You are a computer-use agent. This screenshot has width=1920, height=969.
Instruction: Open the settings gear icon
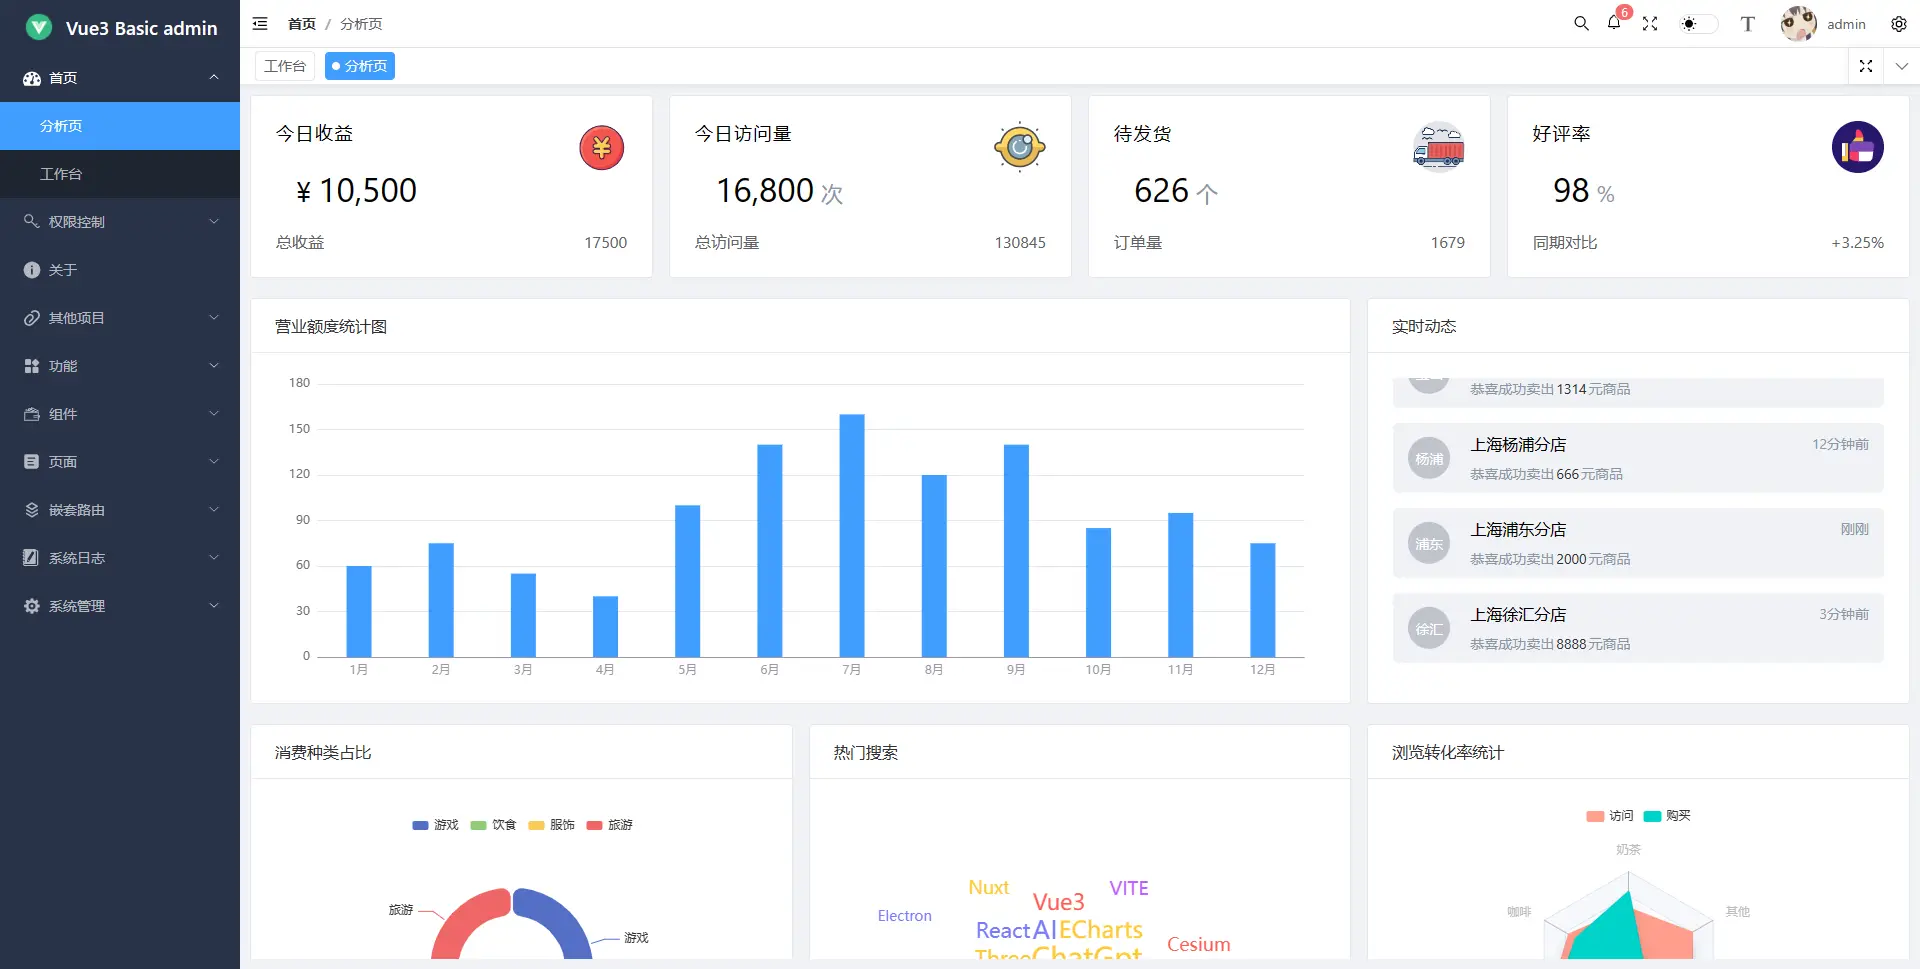[x=1898, y=24]
